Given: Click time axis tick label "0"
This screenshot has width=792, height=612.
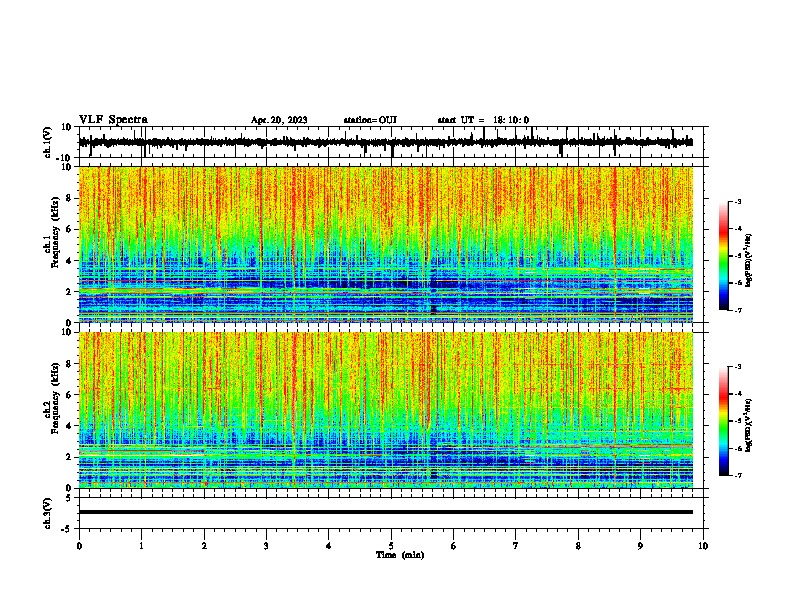Looking at the screenshot, I should tap(79, 546).
